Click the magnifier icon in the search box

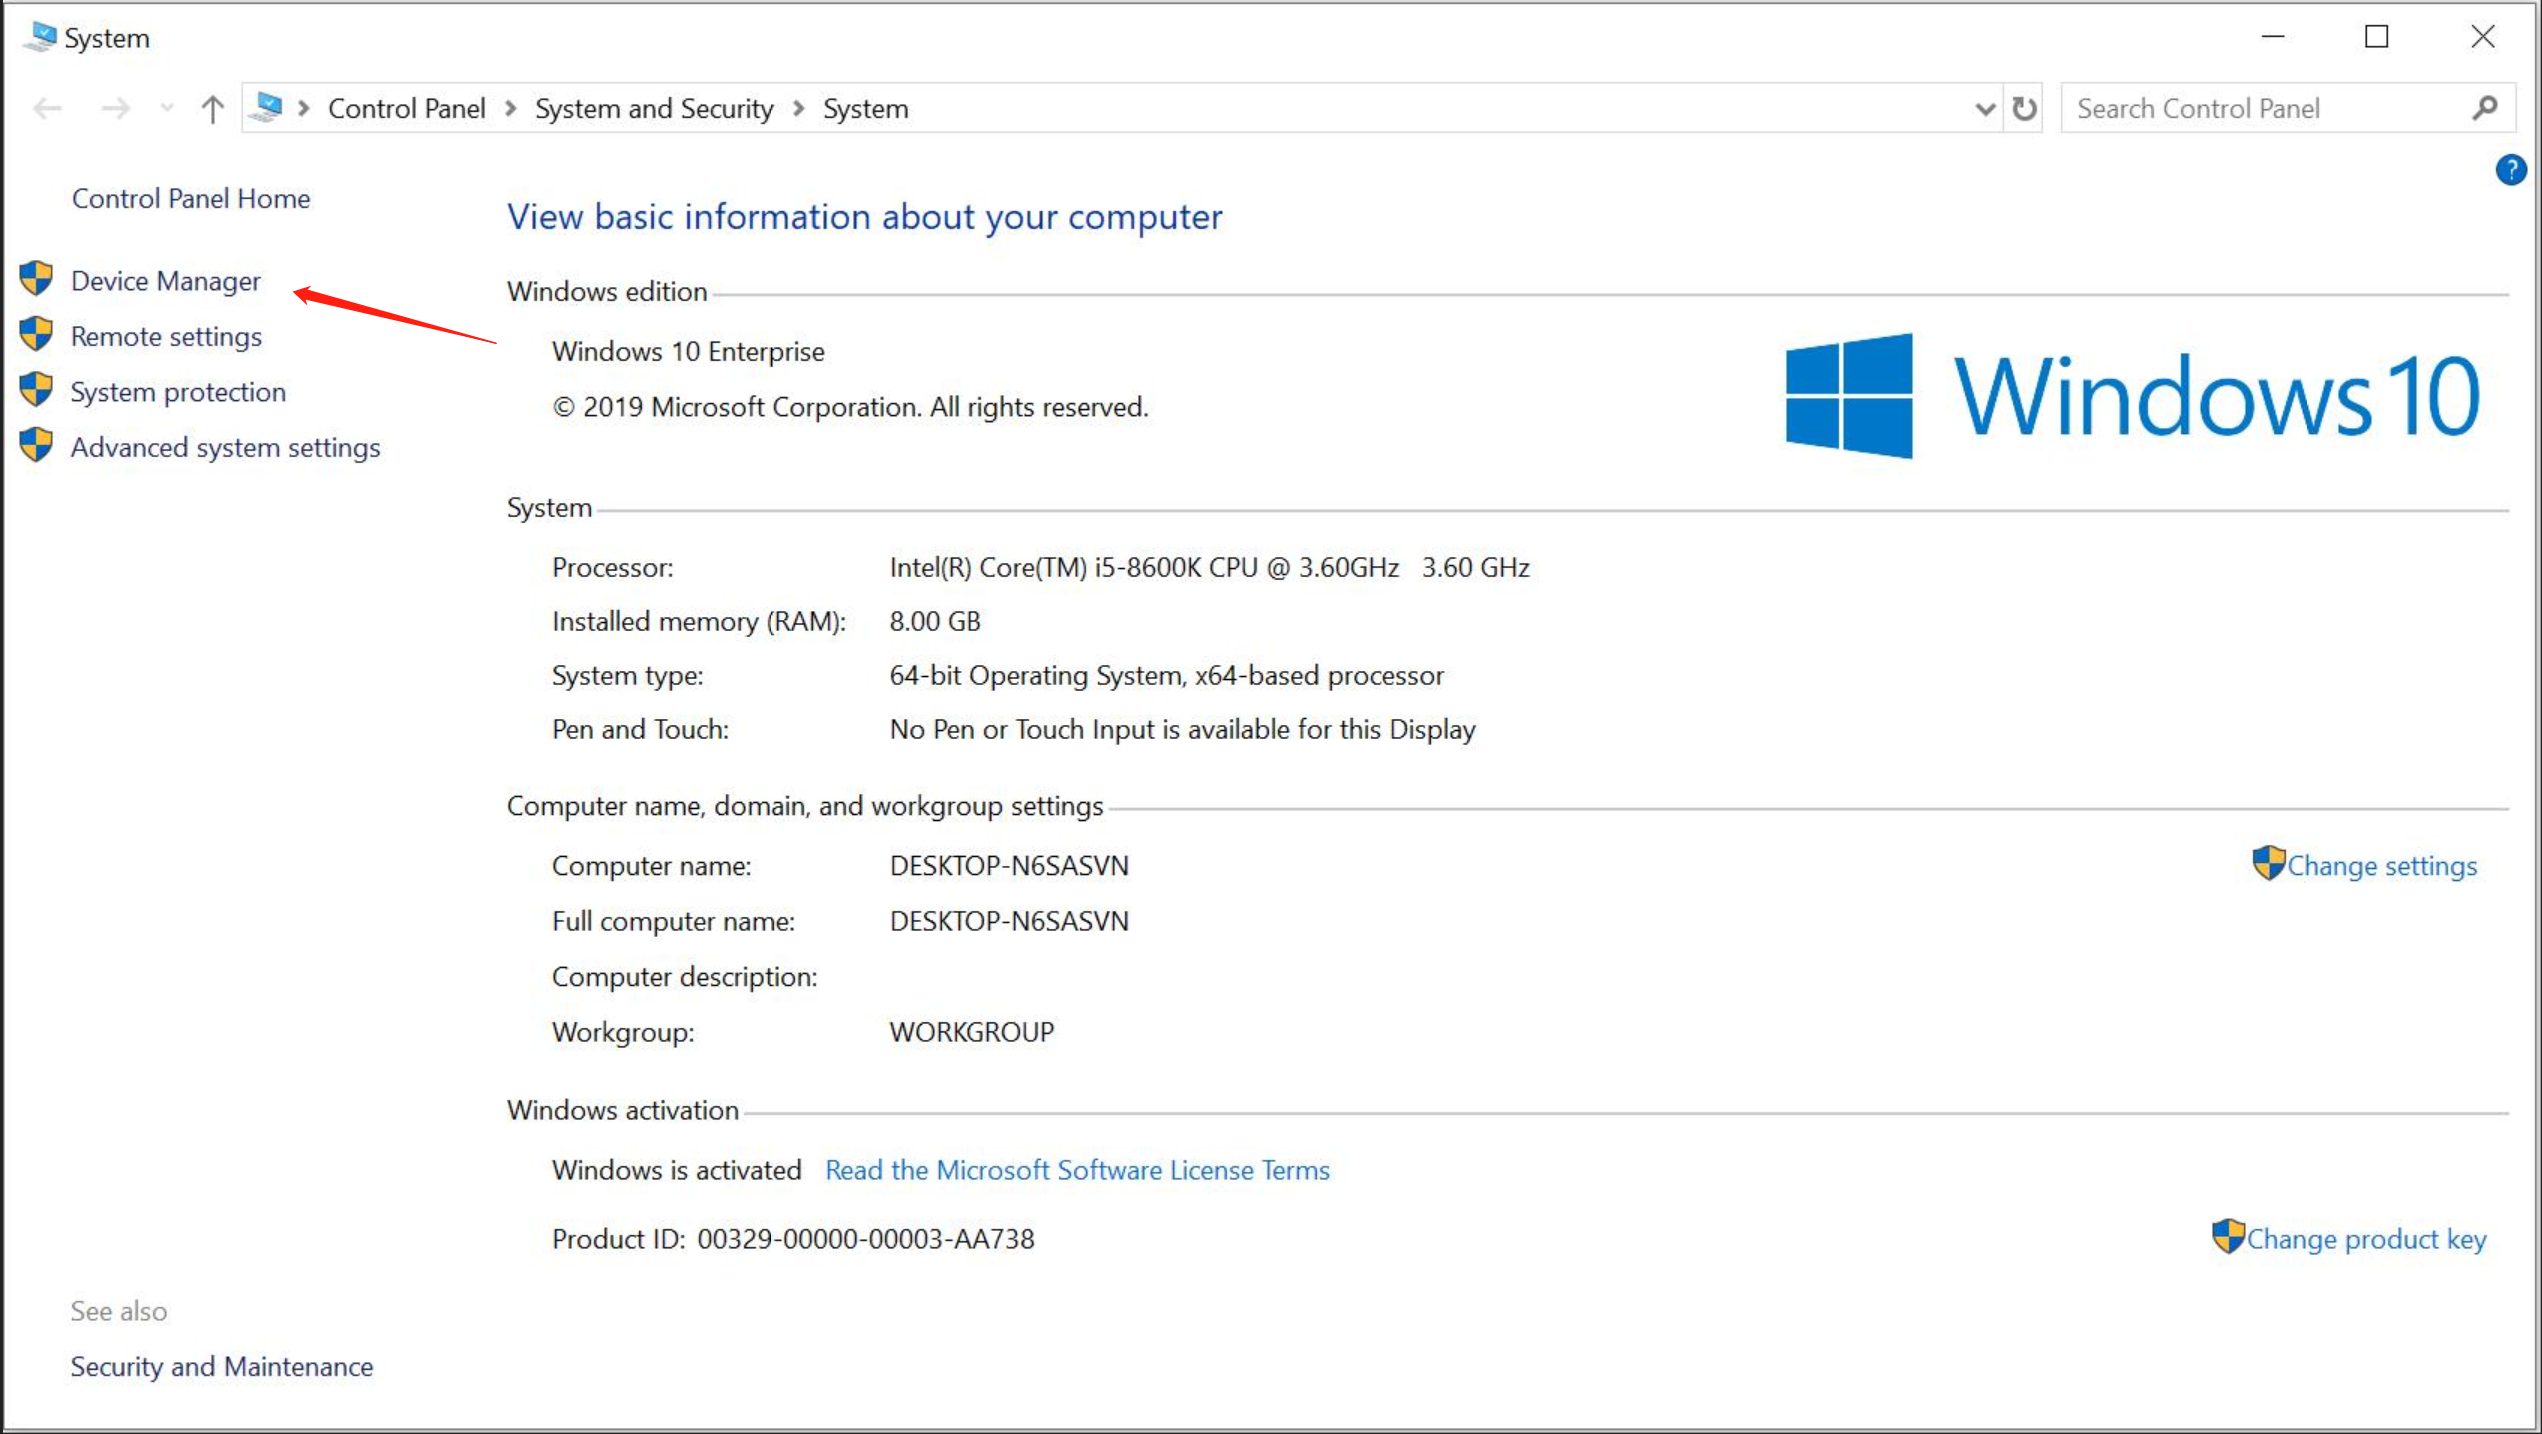tap(2485, 108)
